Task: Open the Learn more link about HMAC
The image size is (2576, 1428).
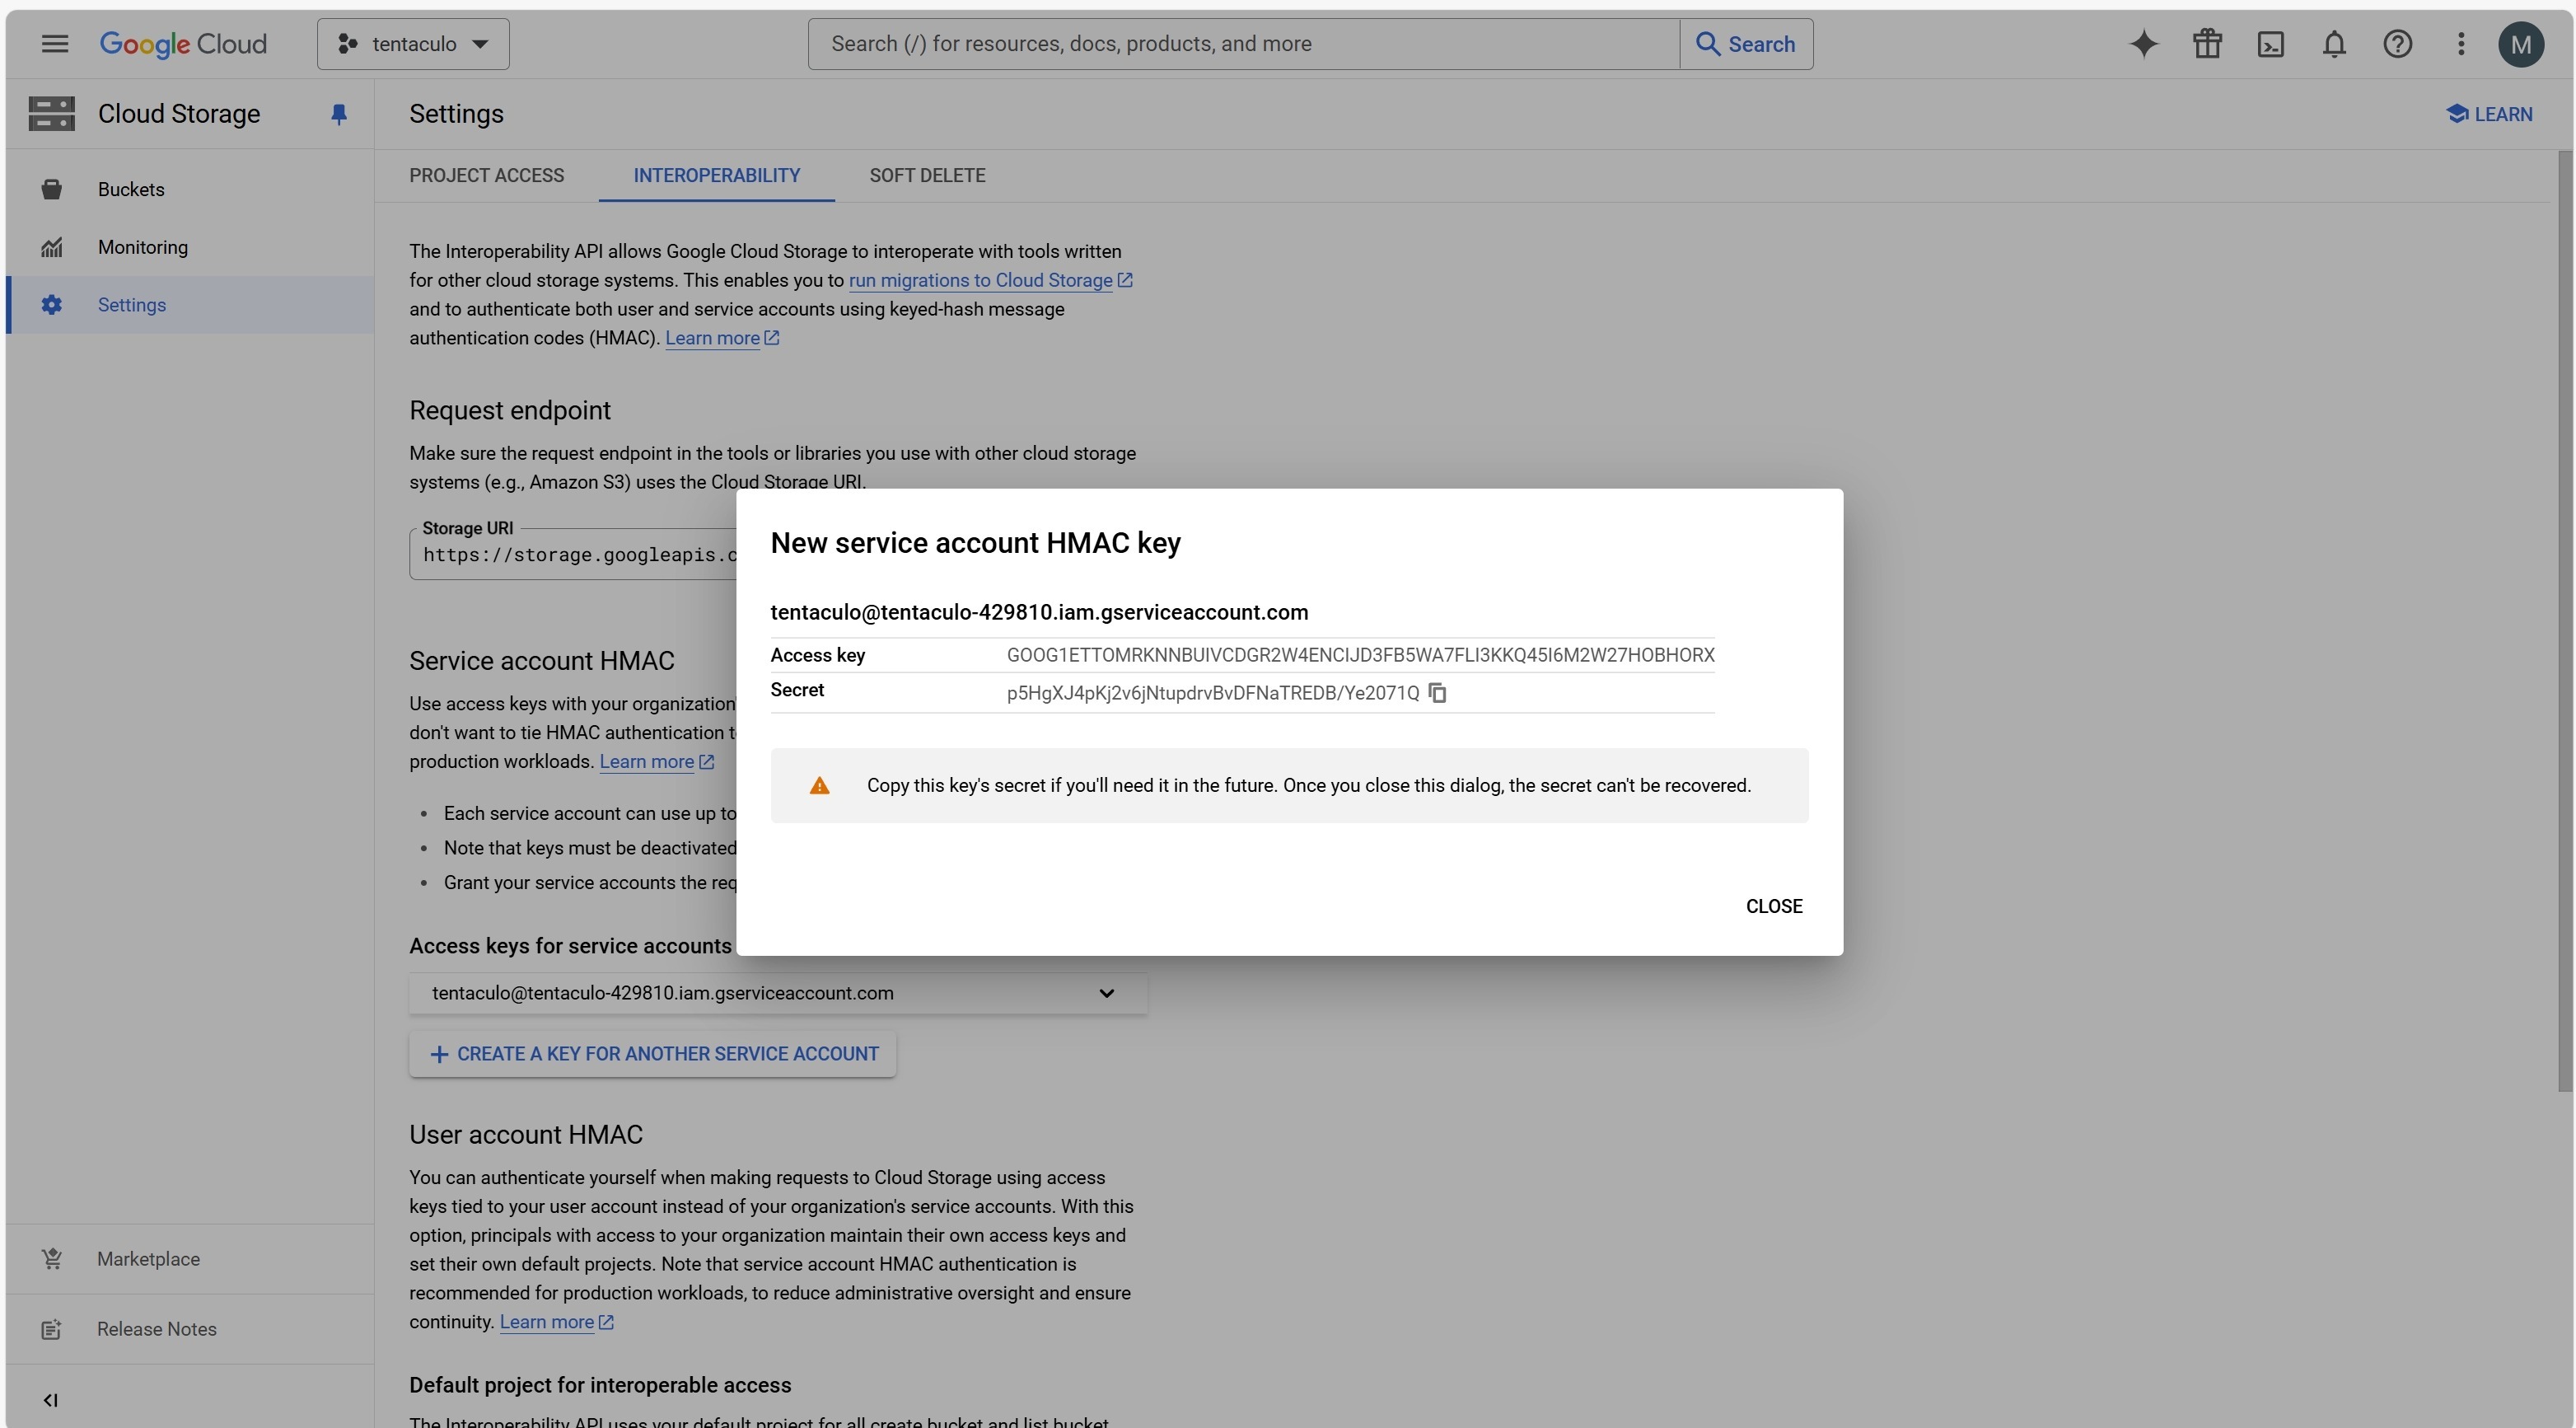Action: tap(722, 339)
